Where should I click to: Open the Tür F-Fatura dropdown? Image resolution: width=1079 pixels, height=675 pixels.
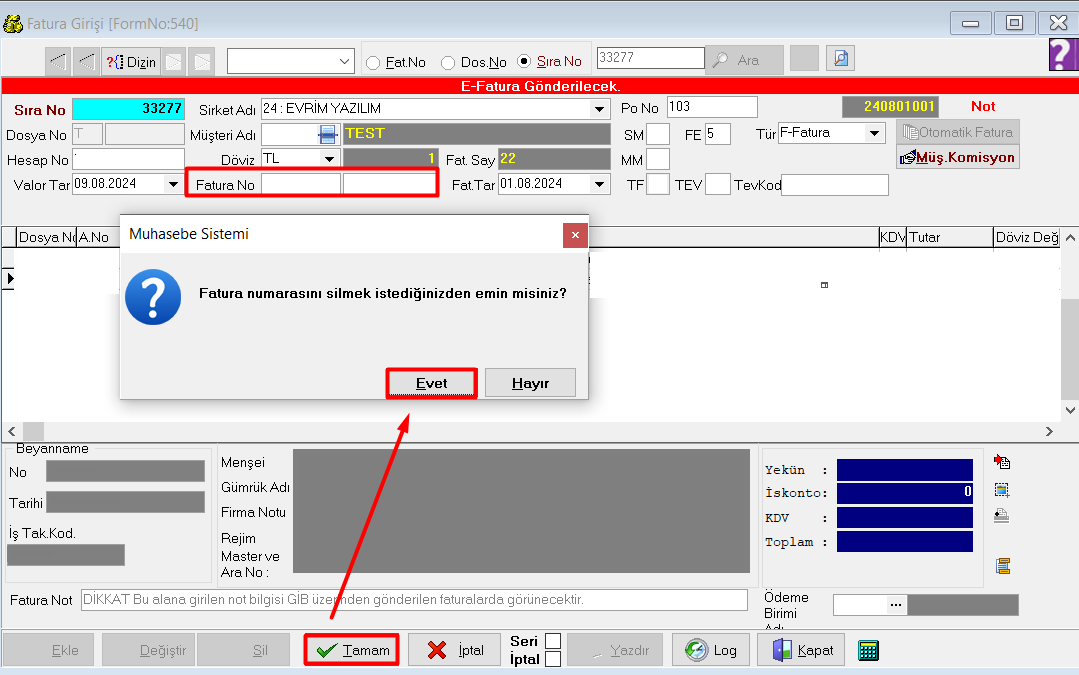coord(875,133)
